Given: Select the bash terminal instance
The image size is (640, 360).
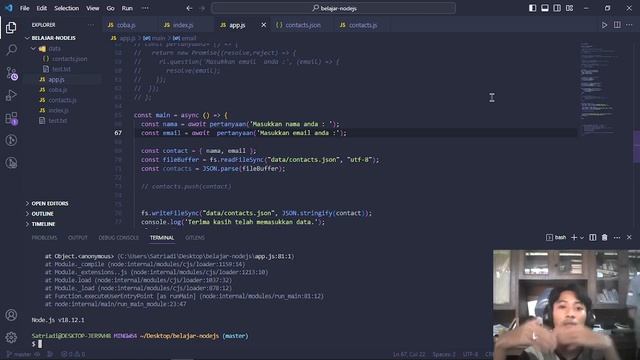Looking at the screenshot, I should click(556, 238).
